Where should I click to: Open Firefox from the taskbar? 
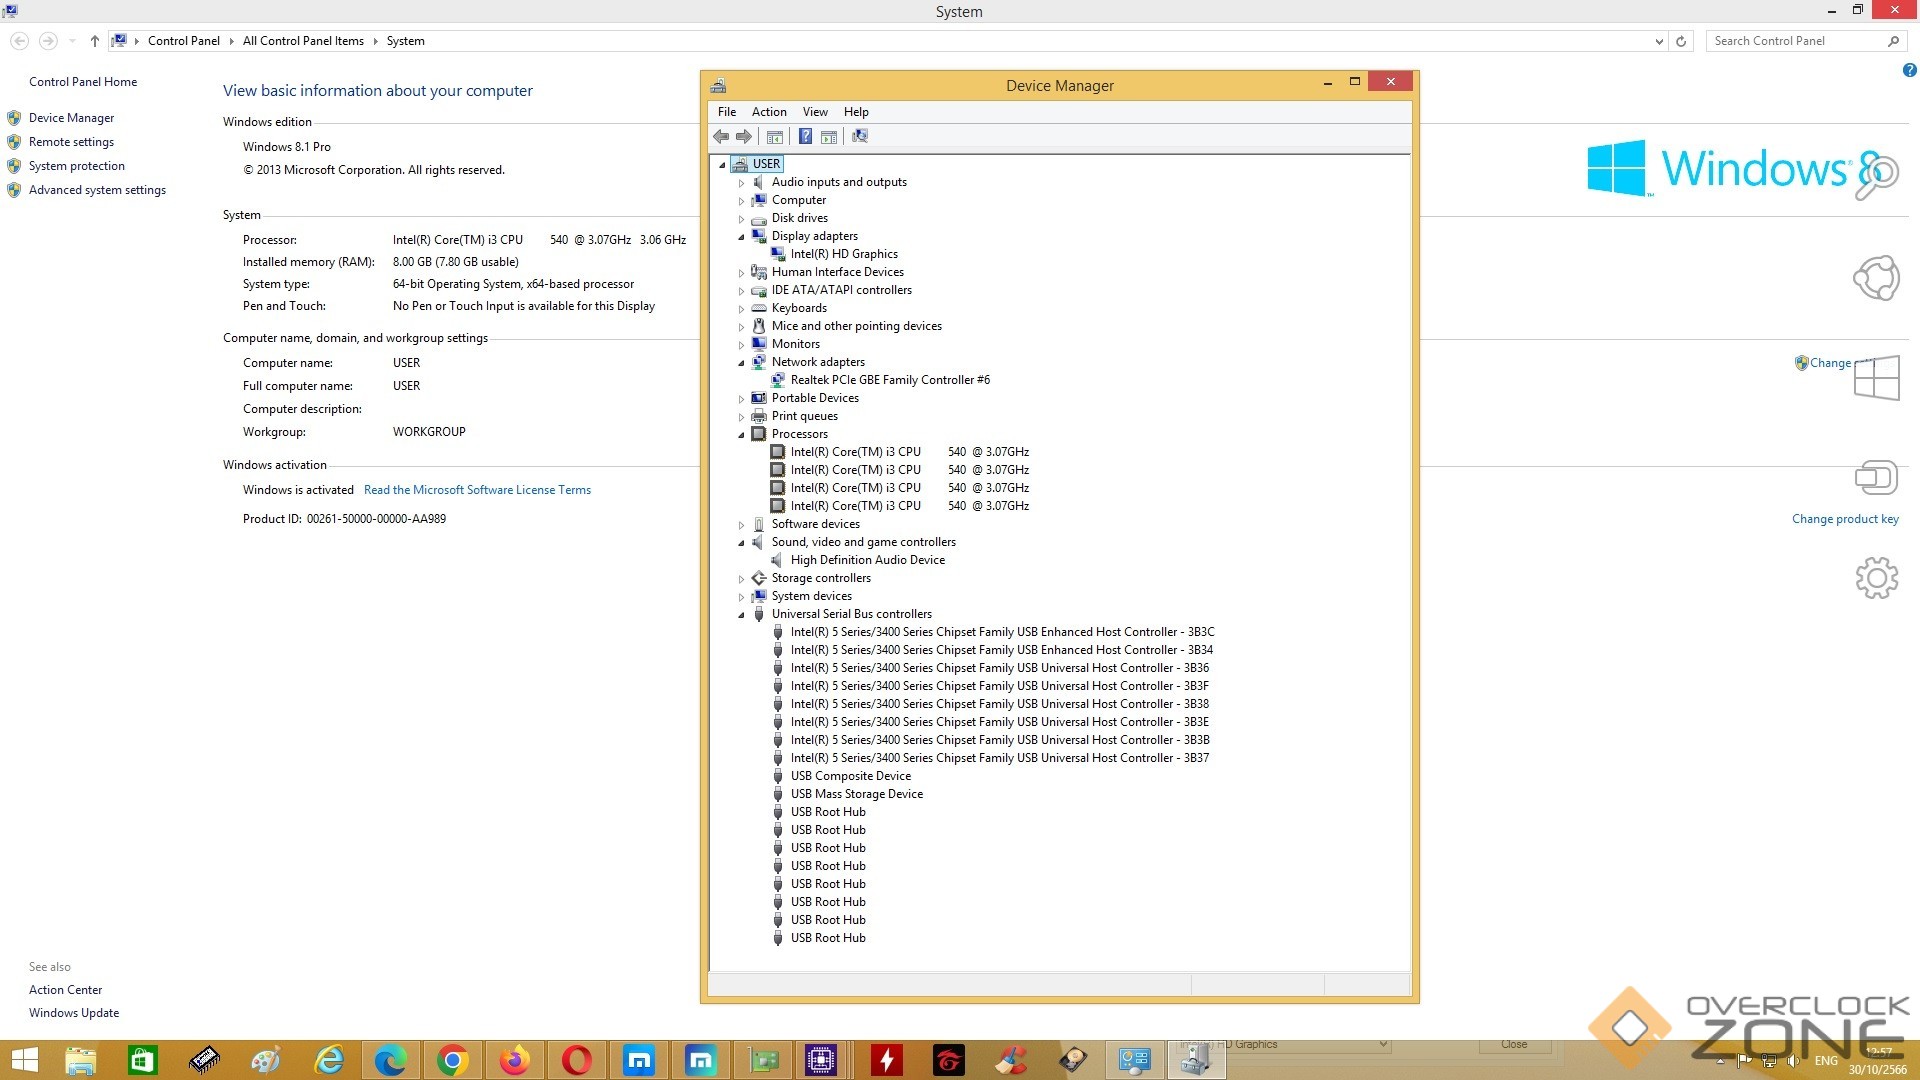click(x=515, y=1059)
